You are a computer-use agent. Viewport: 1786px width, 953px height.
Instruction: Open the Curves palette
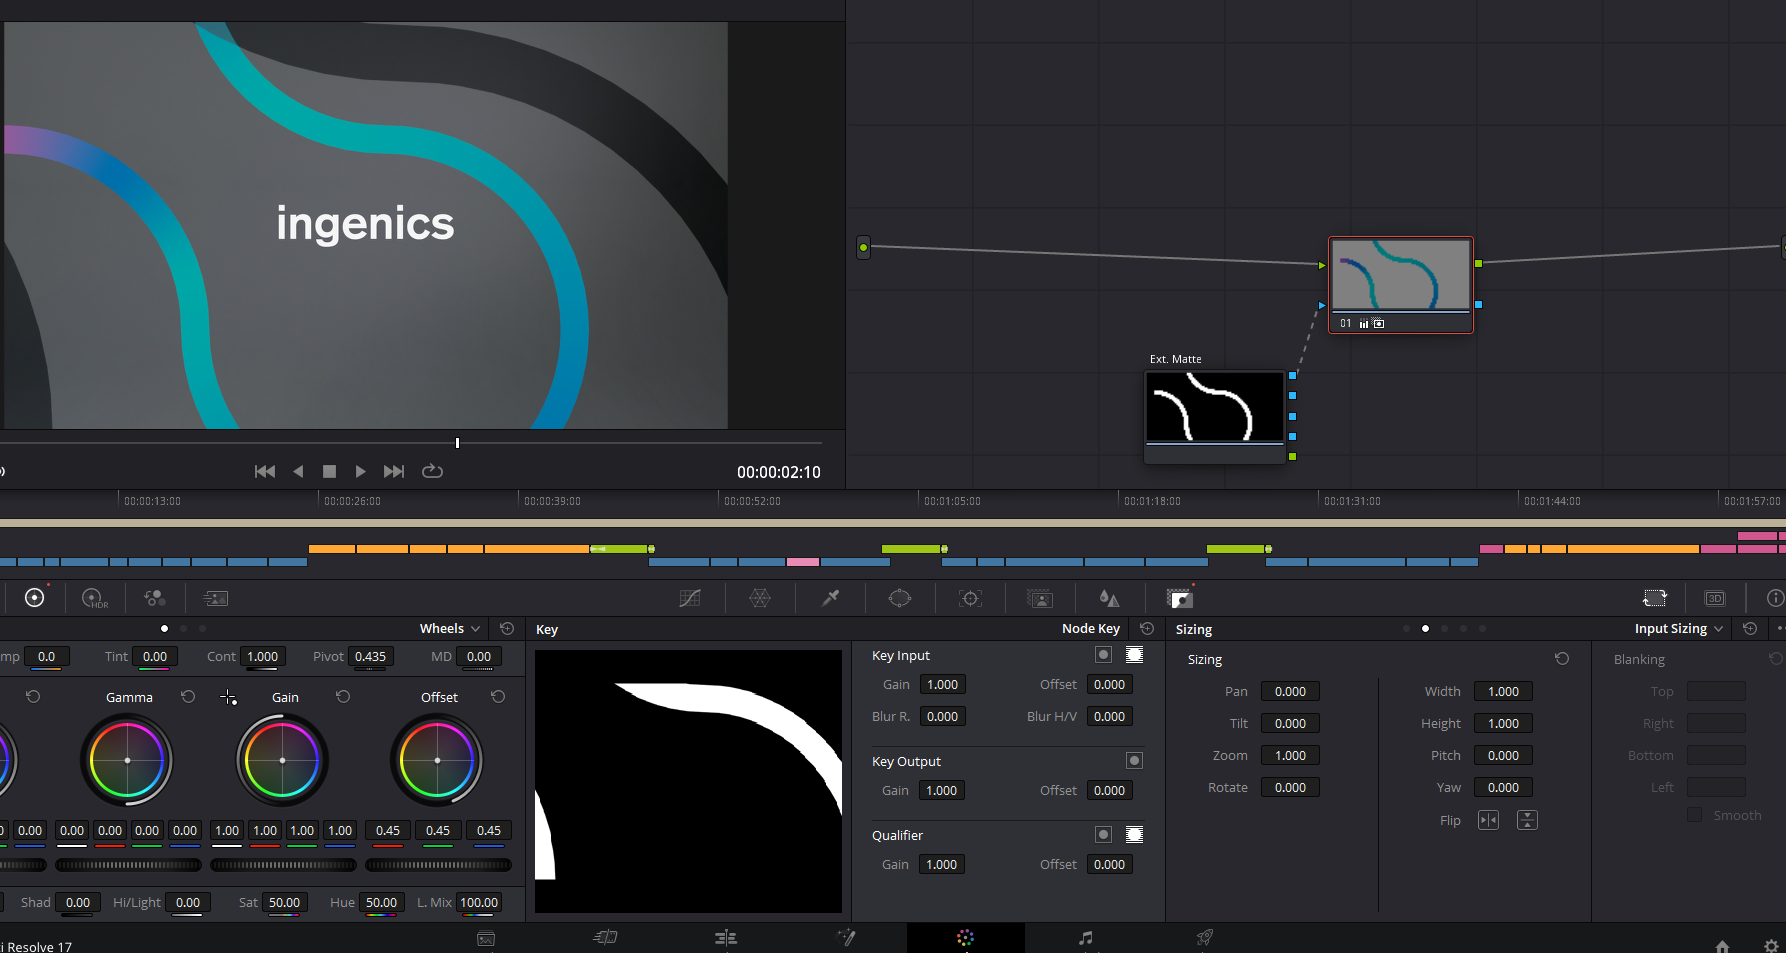click(690, 598)
